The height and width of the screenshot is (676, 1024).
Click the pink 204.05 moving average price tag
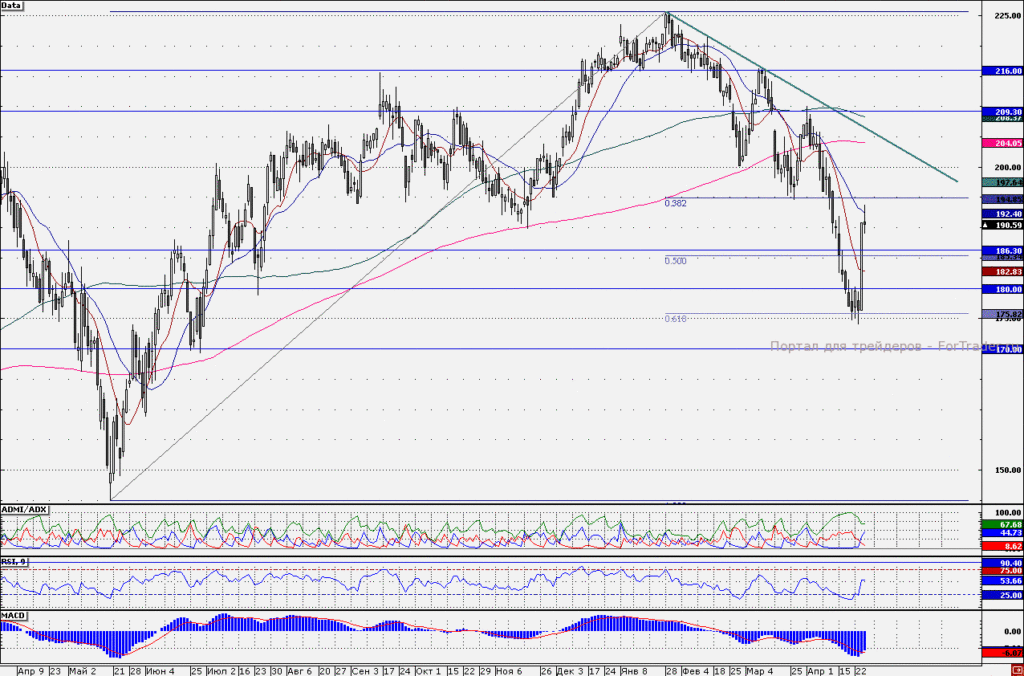coord(1002,143)
